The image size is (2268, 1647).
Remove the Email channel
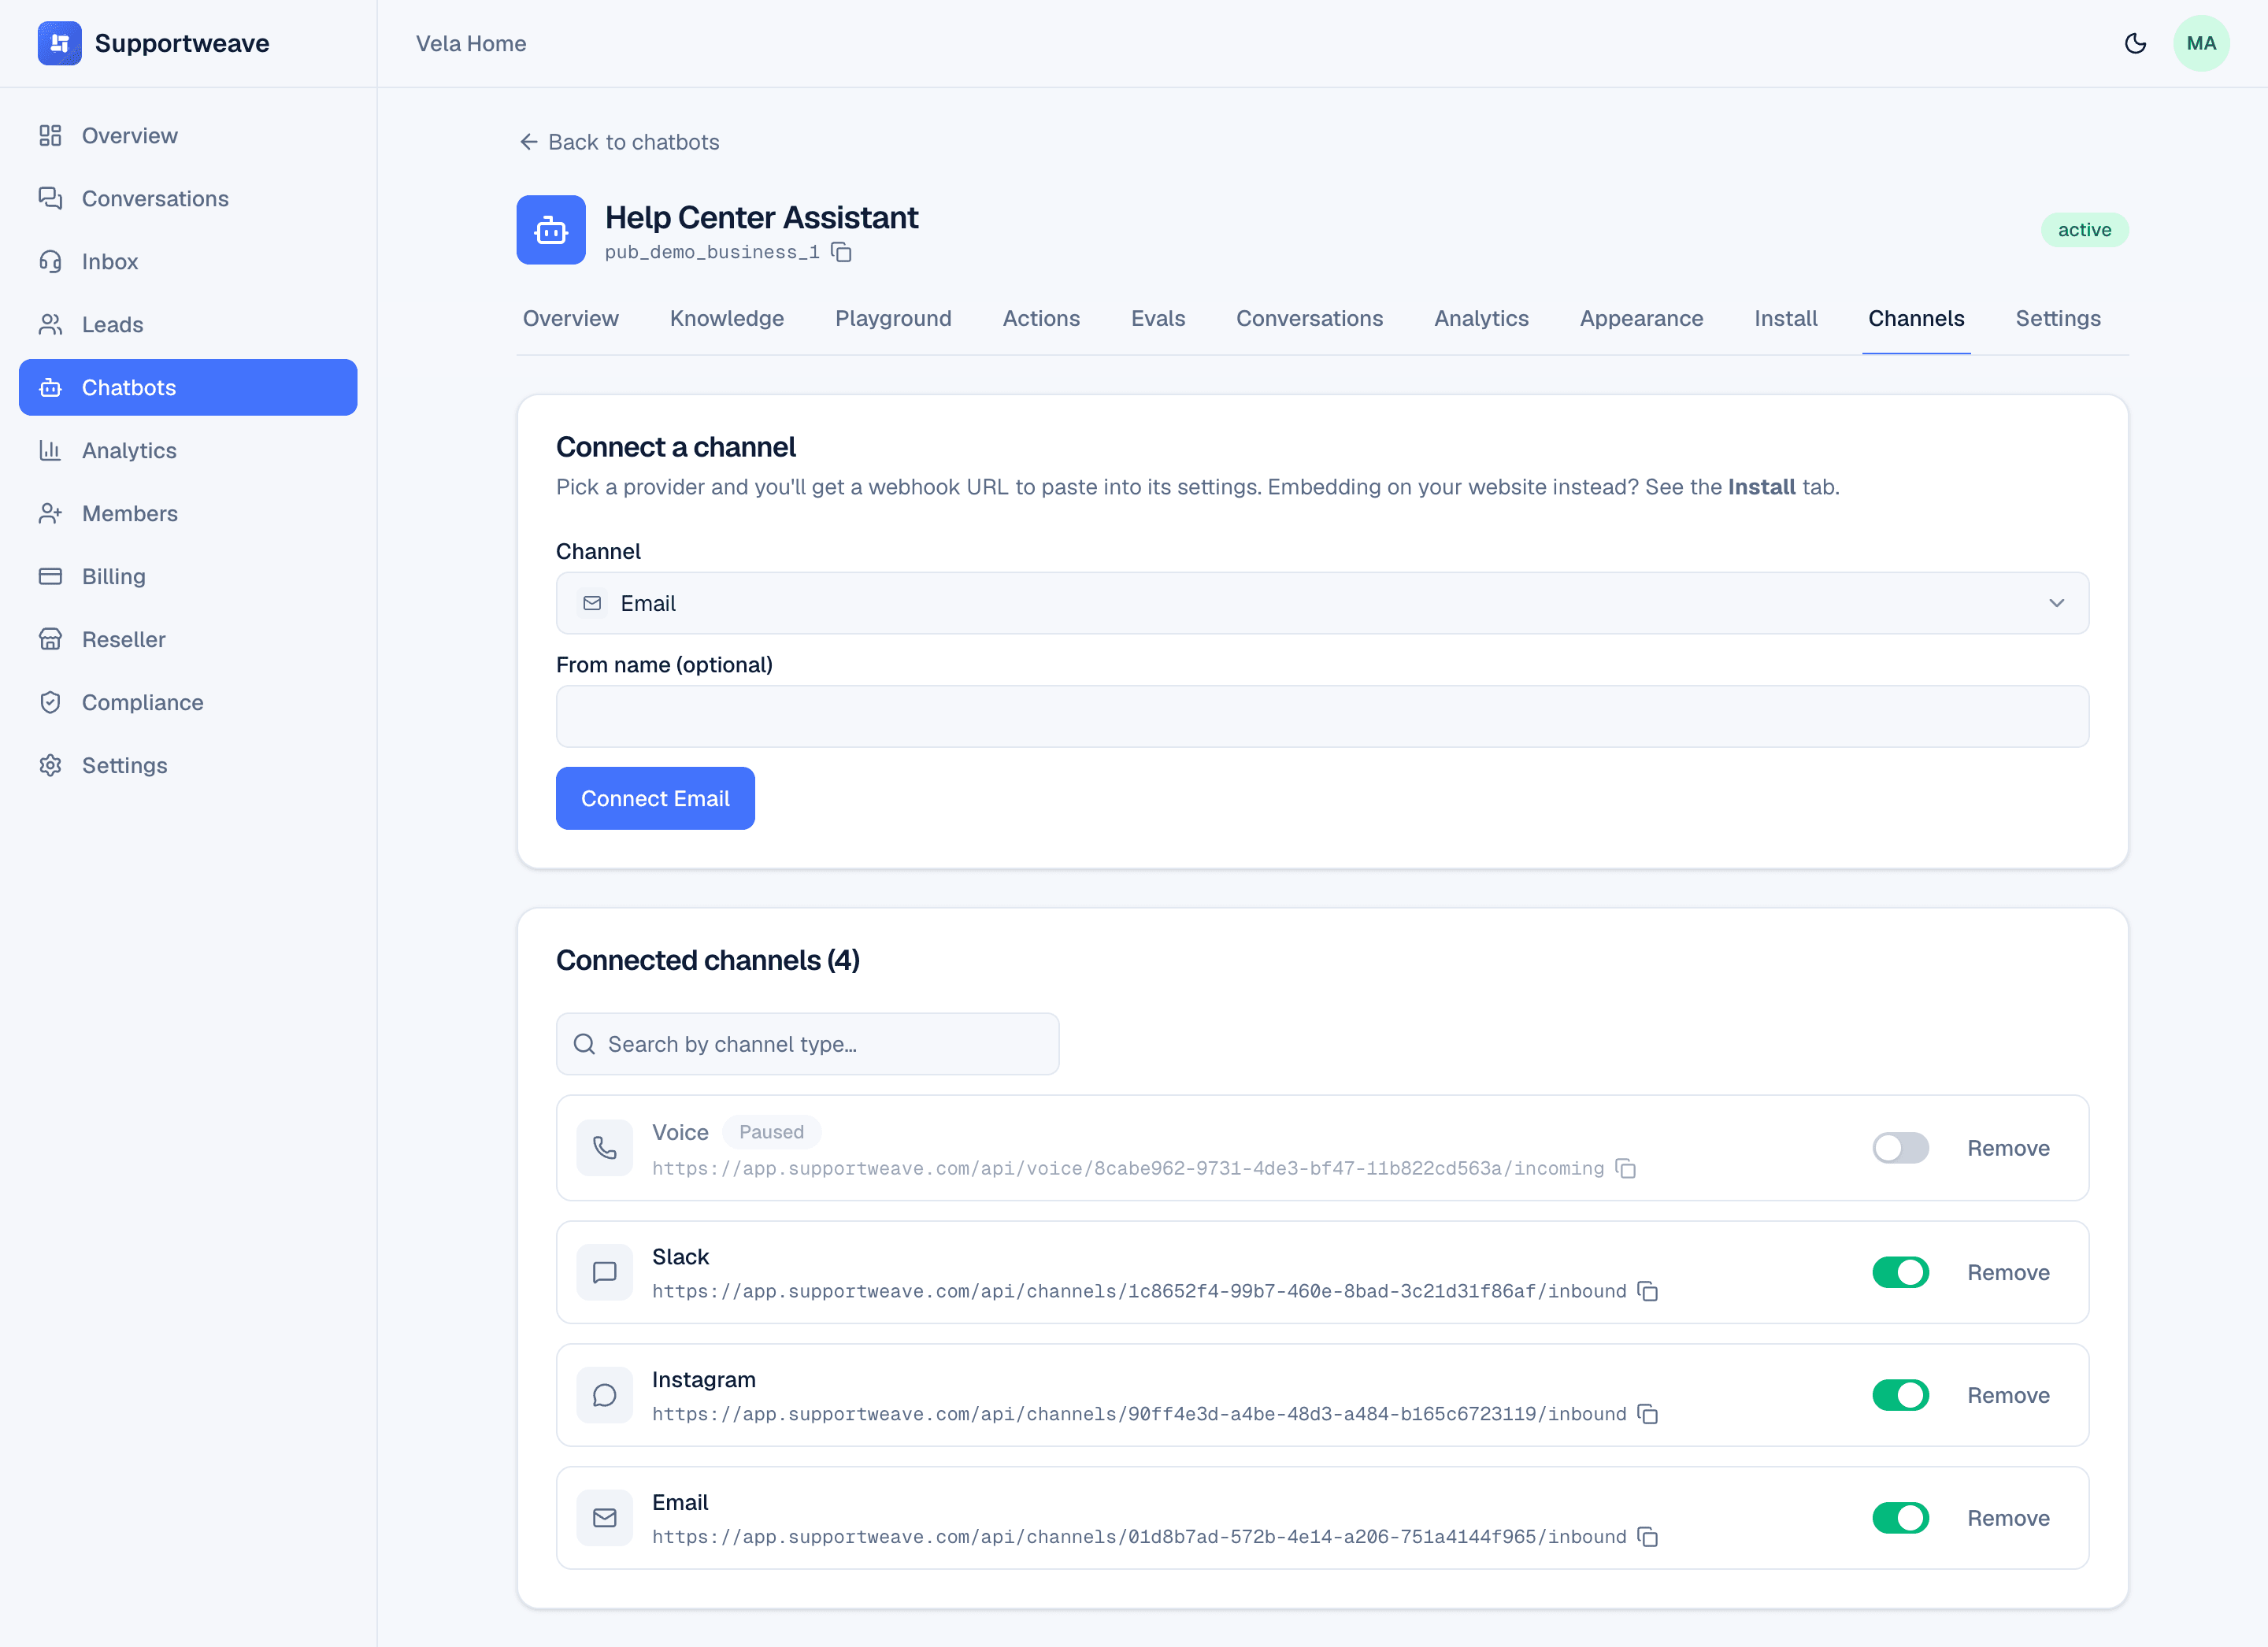point(2008,1518)
